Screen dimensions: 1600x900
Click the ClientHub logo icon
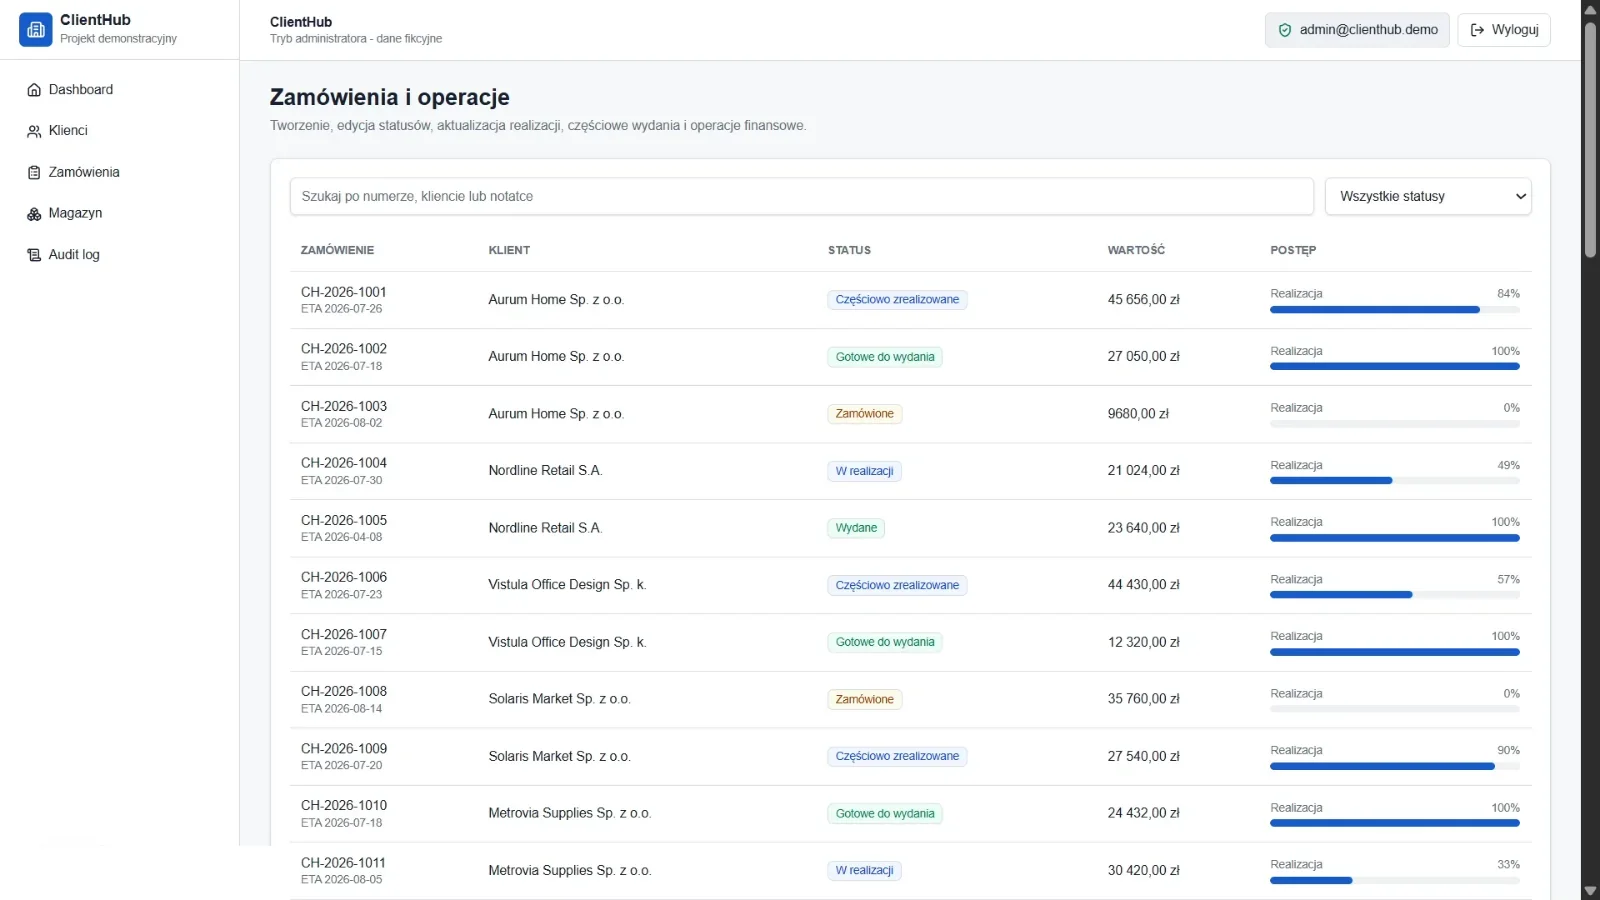[x=36, y=30]
